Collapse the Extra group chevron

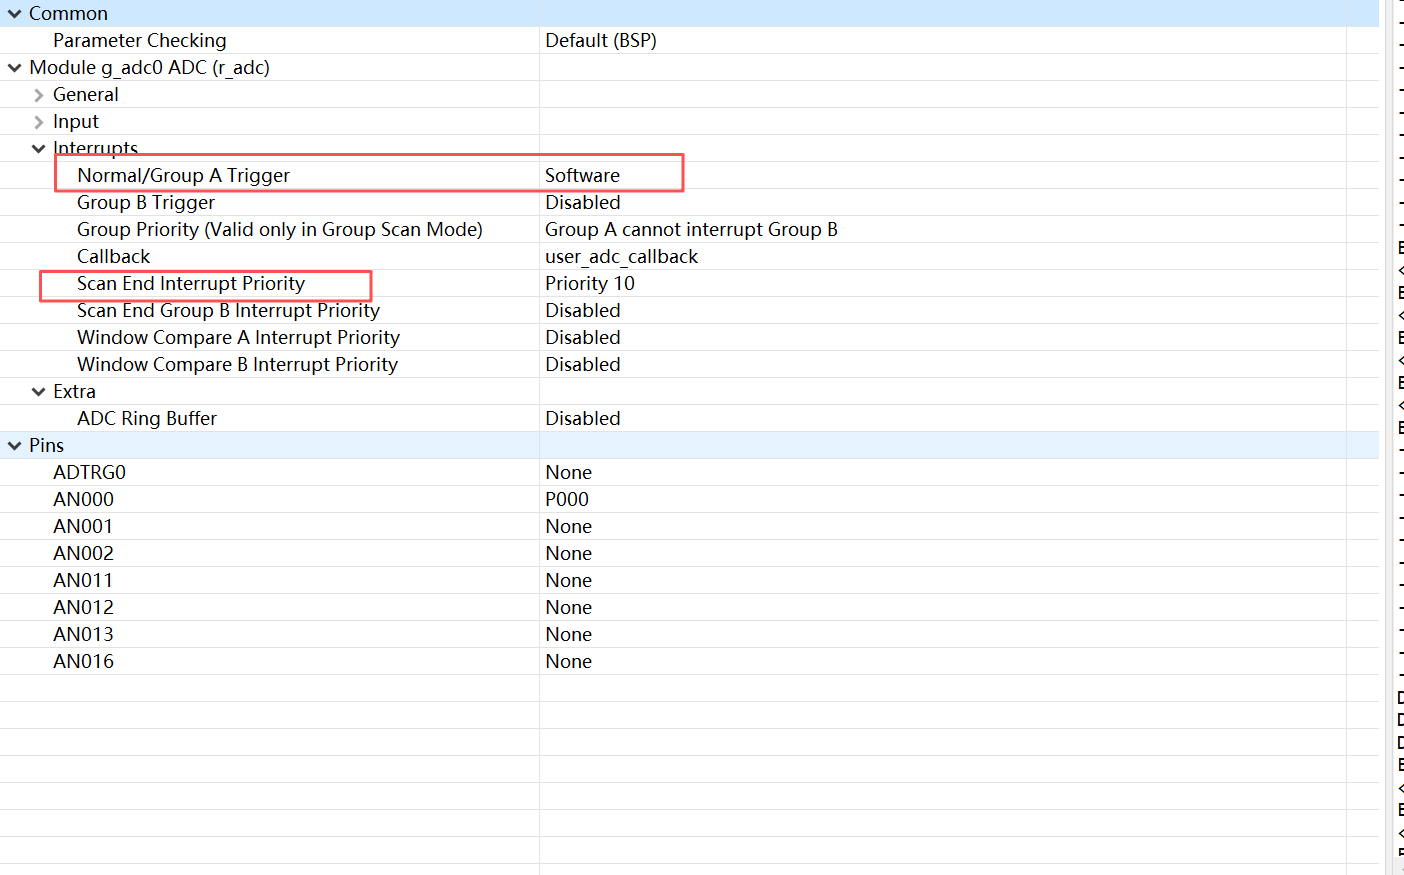pos(38,392)
